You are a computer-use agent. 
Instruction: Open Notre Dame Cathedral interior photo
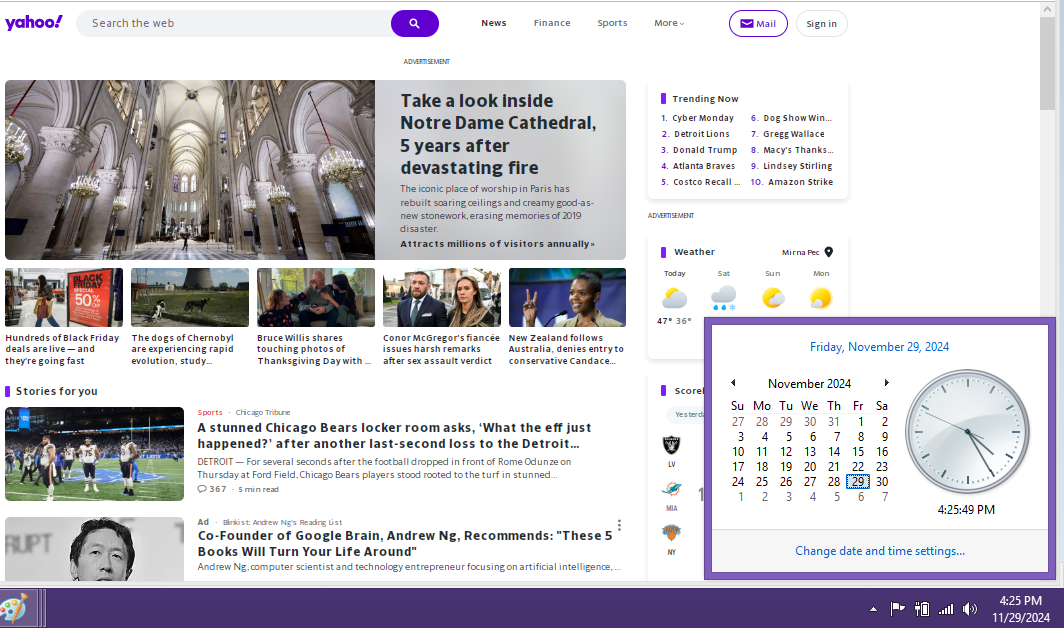(190, 170)
